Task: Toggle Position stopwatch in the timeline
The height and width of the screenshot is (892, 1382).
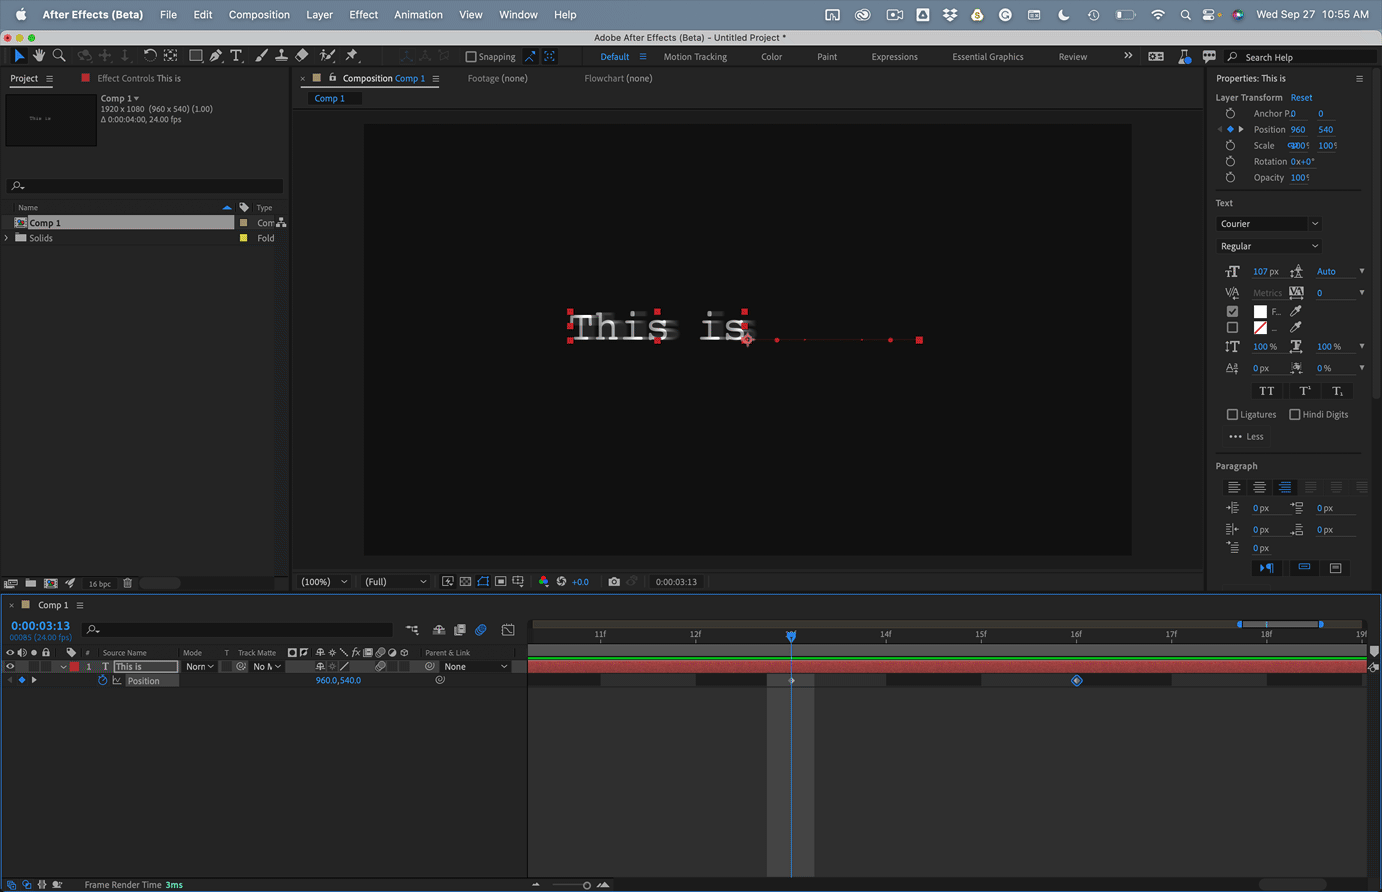Action: [102, 680]
